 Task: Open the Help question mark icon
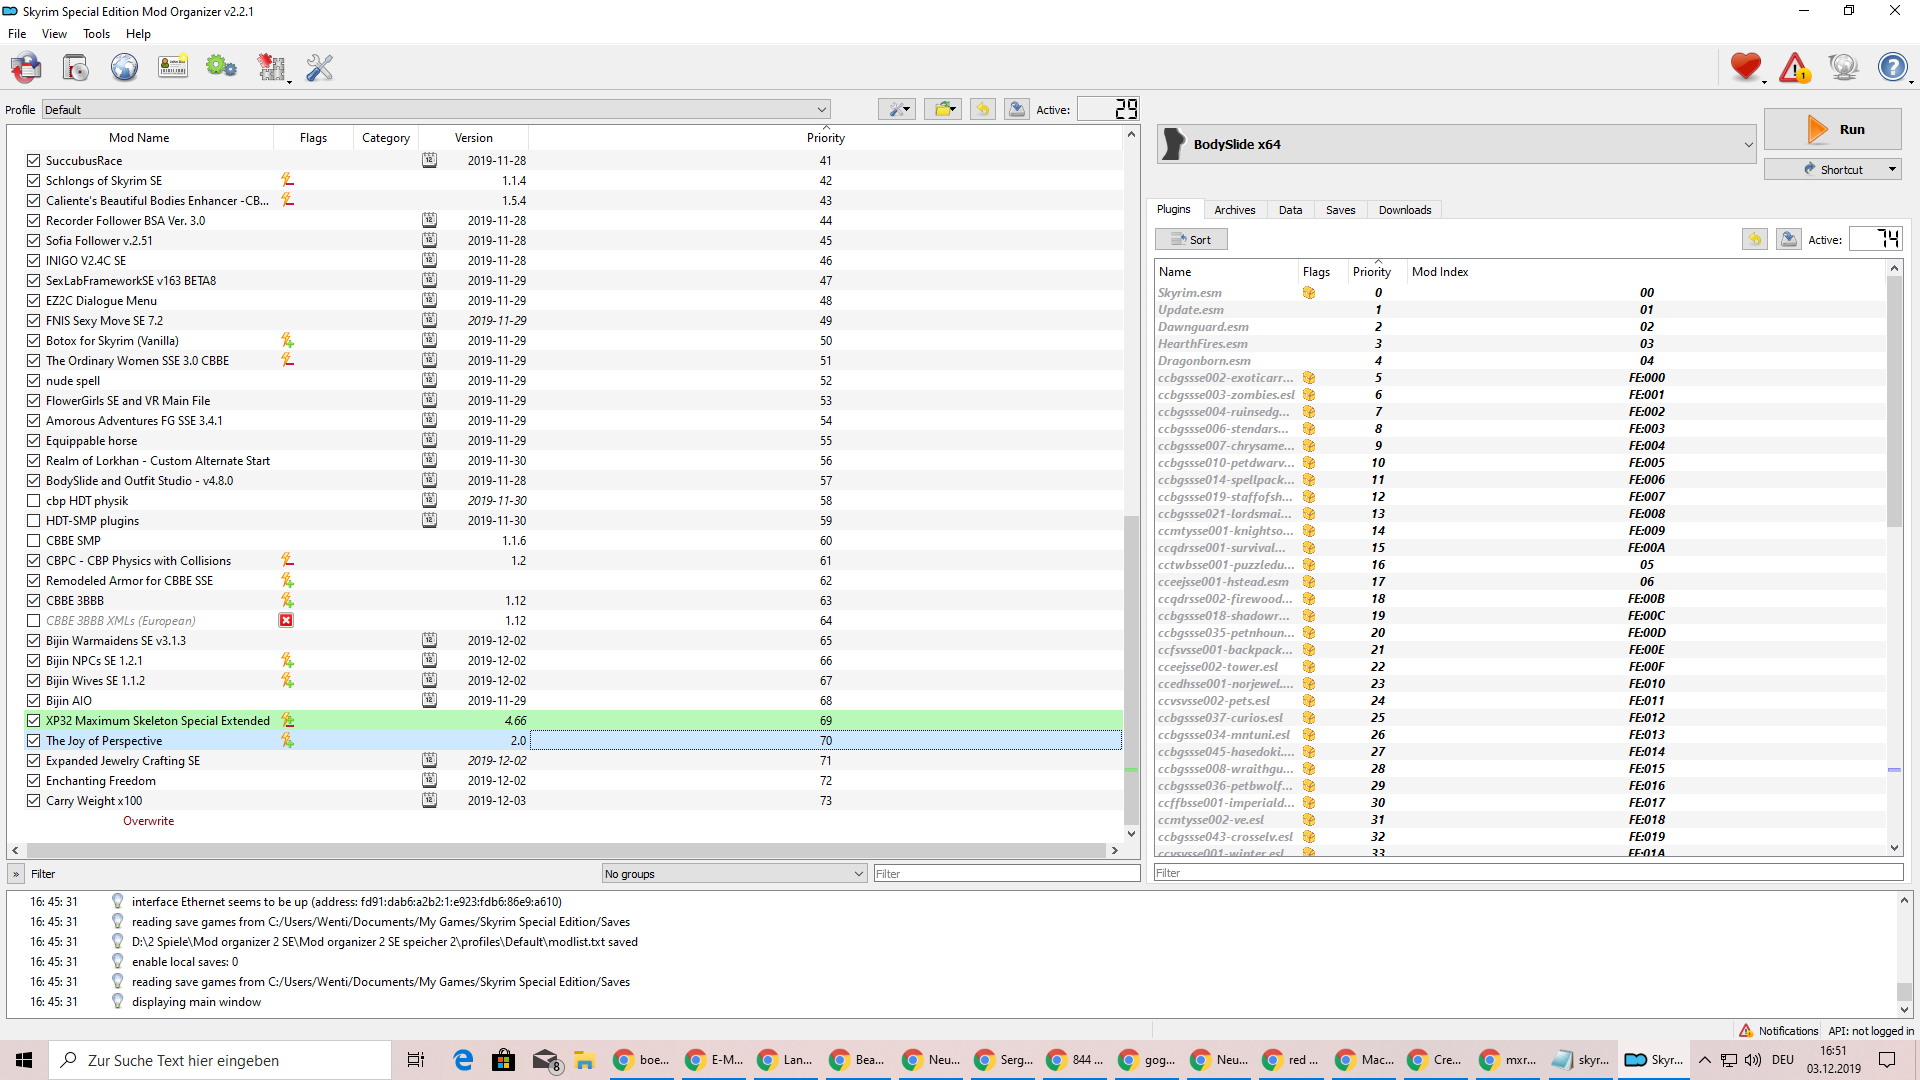click(x=1892, y=68)
